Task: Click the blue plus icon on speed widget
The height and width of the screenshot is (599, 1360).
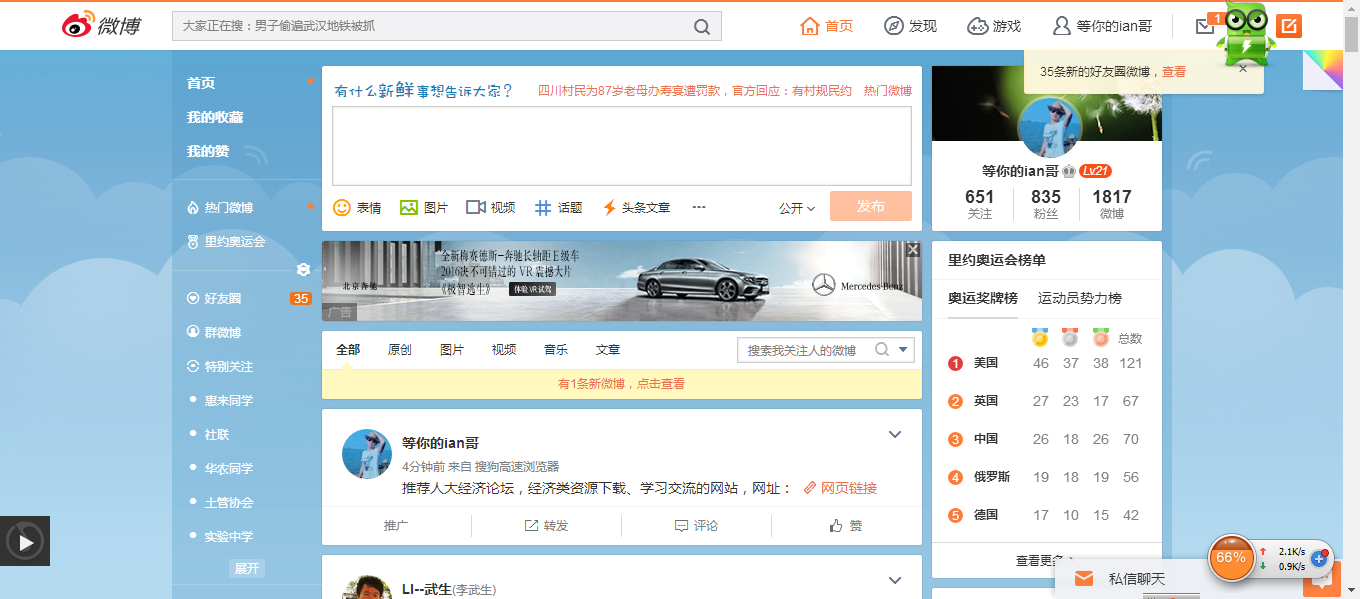Action: (1320, 558)
